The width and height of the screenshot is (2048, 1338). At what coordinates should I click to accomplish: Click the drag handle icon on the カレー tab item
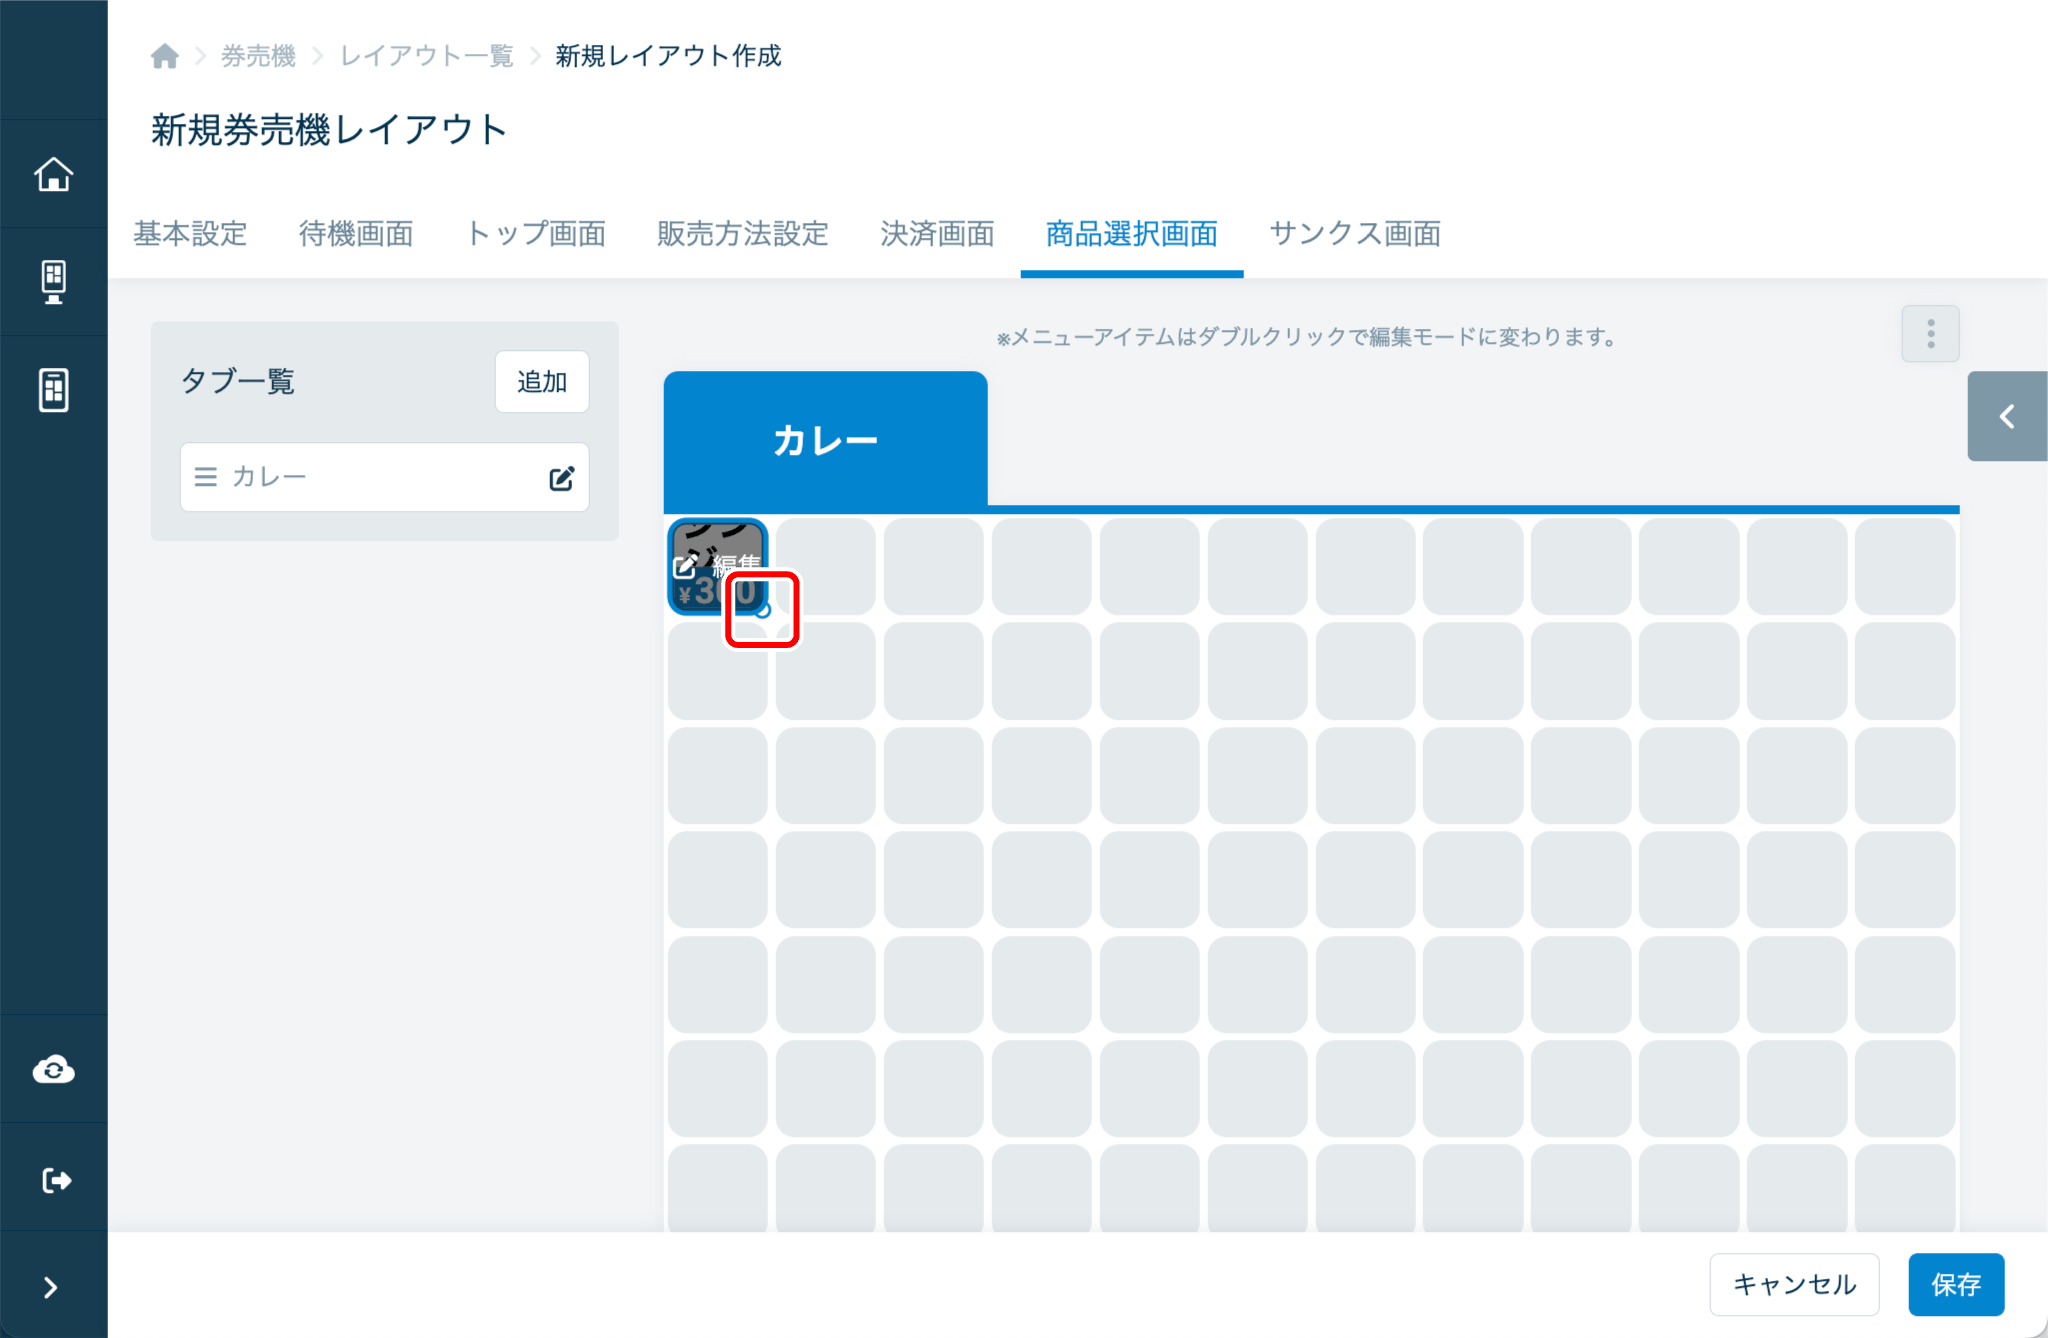[x=206, y=477]
